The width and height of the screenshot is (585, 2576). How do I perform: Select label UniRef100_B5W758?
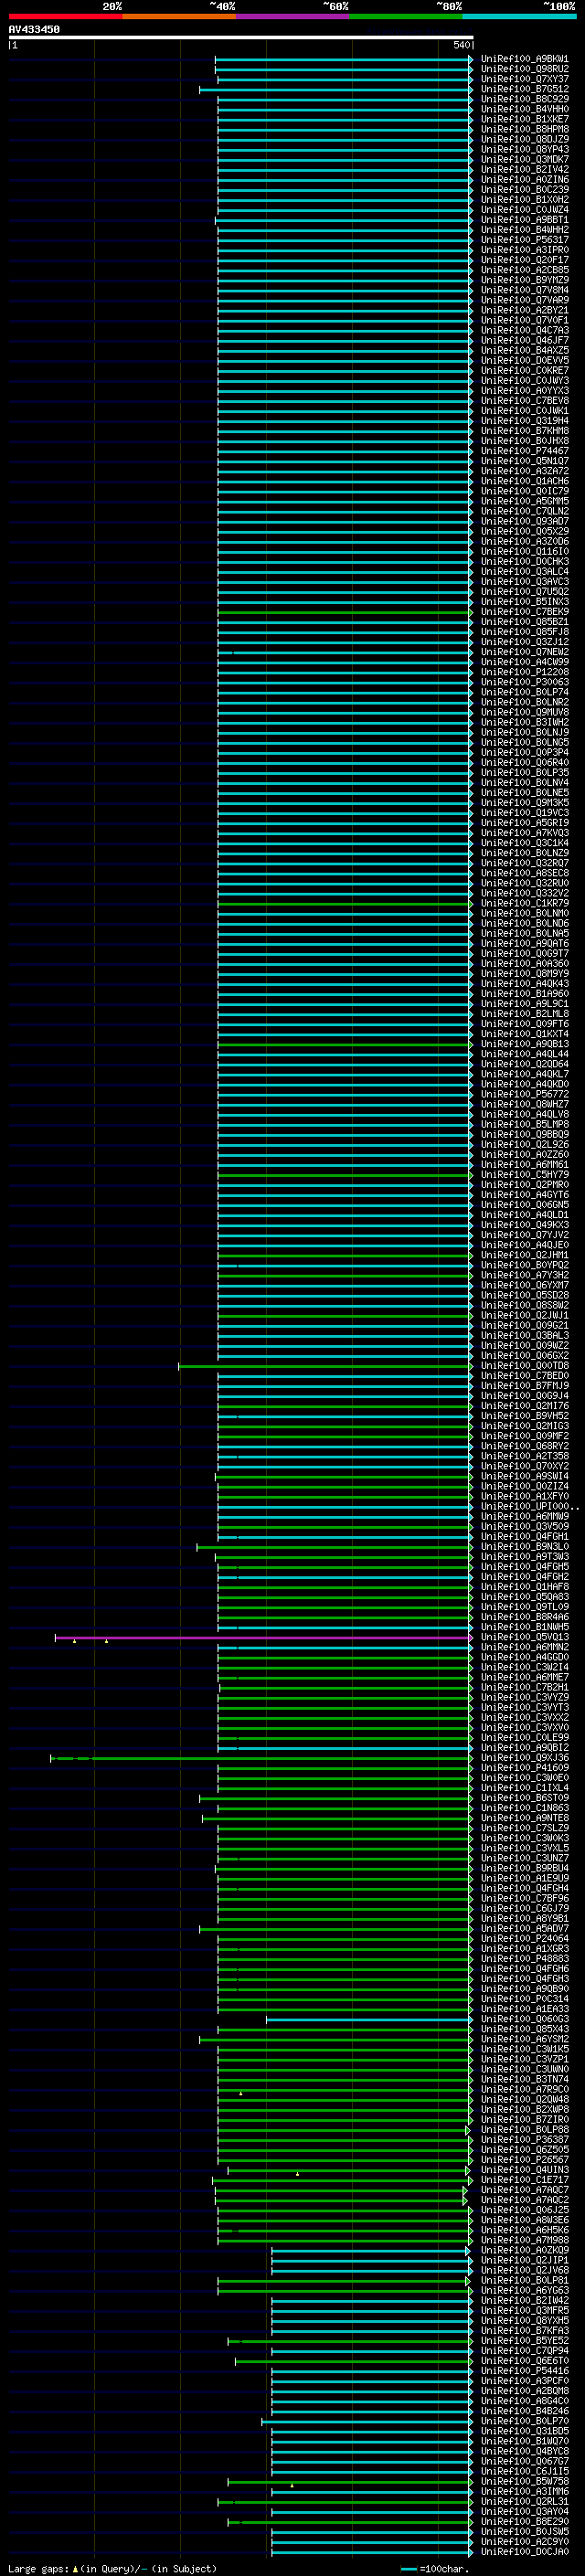[x=525, y=2483]
